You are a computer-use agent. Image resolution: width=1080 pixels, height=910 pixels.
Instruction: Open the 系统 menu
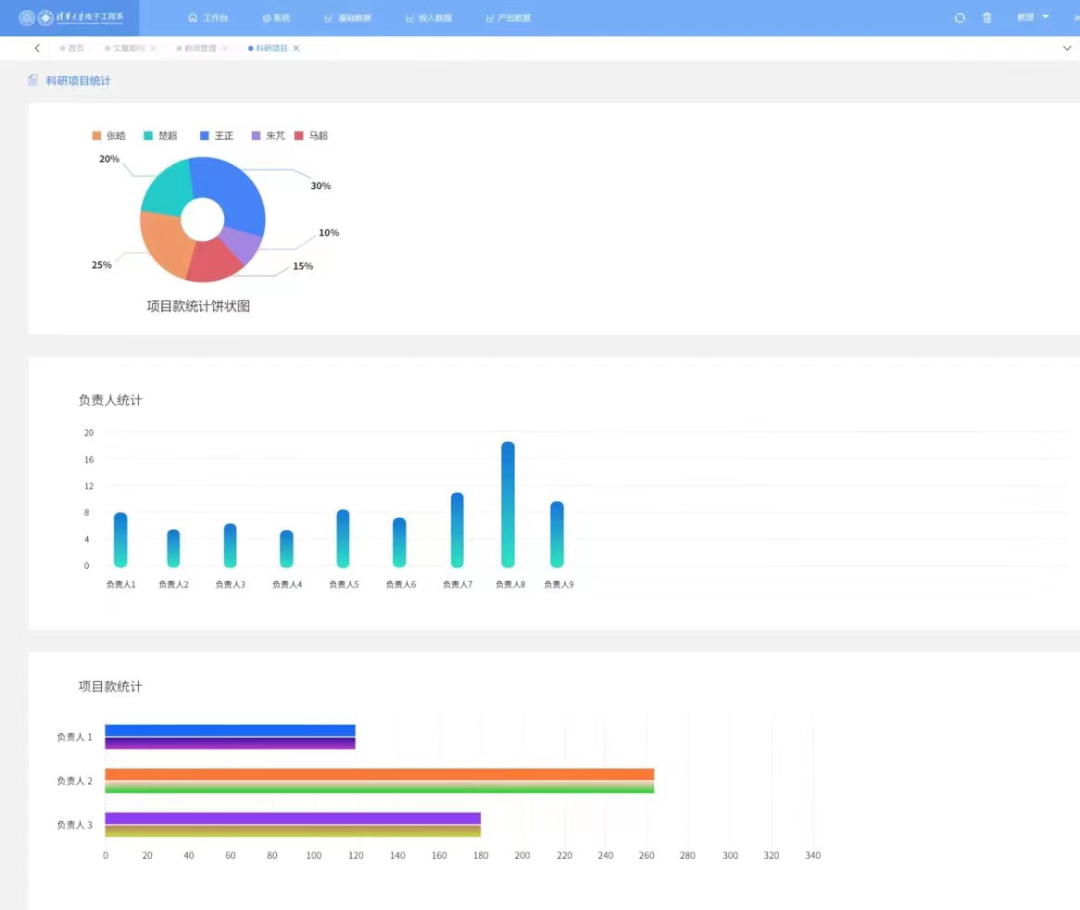click(276, 18)
